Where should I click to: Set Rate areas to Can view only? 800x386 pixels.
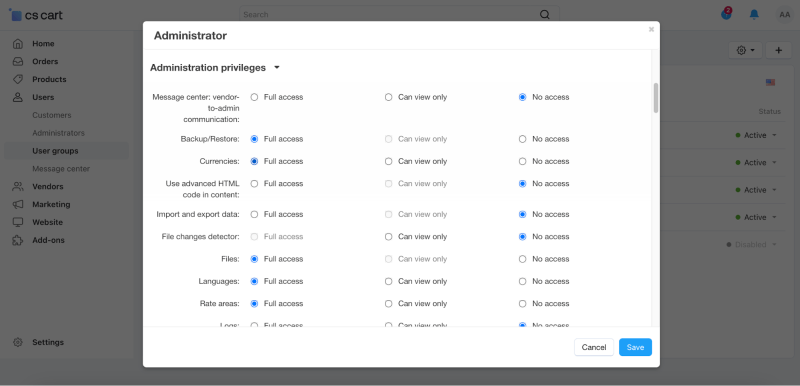(388, 303)
